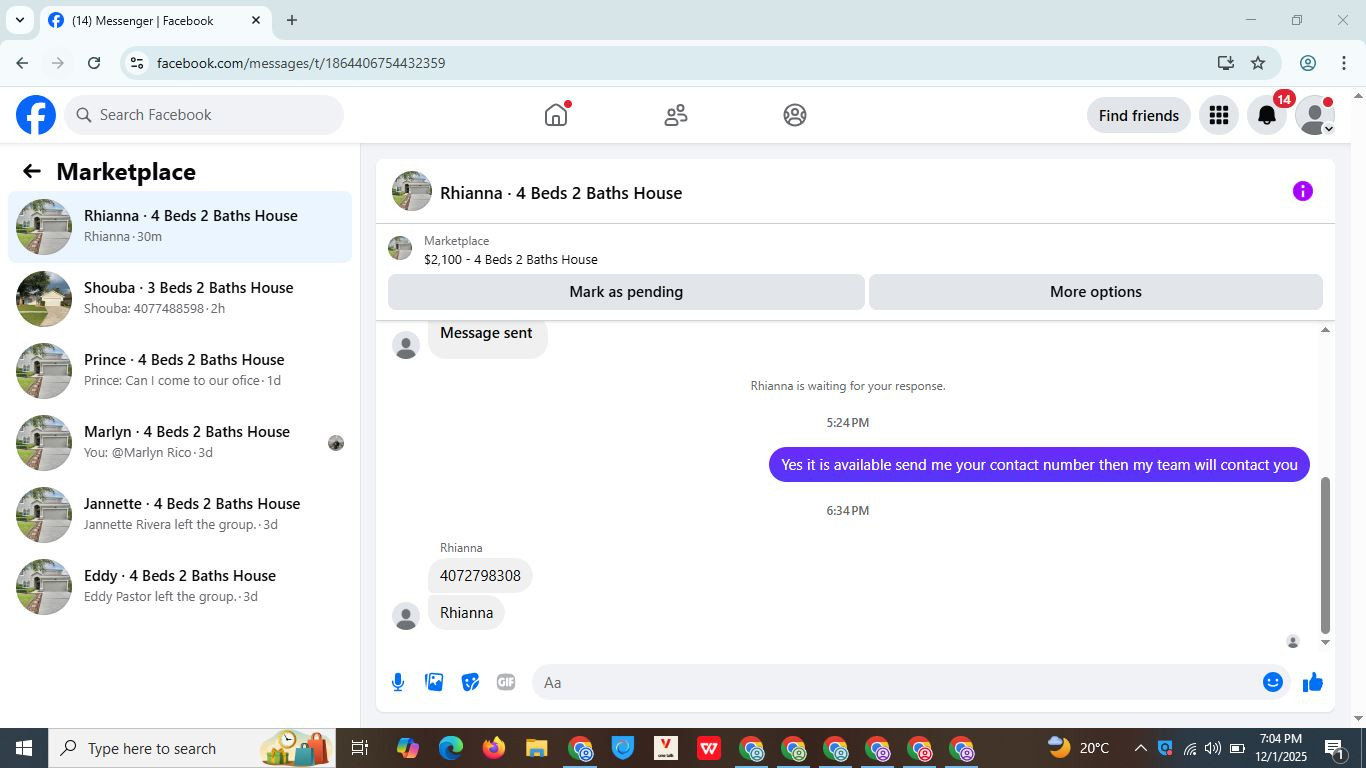Click Rhianna chat header title
This screenshot has height=768, width=1366.
click(x=561, y=193)
